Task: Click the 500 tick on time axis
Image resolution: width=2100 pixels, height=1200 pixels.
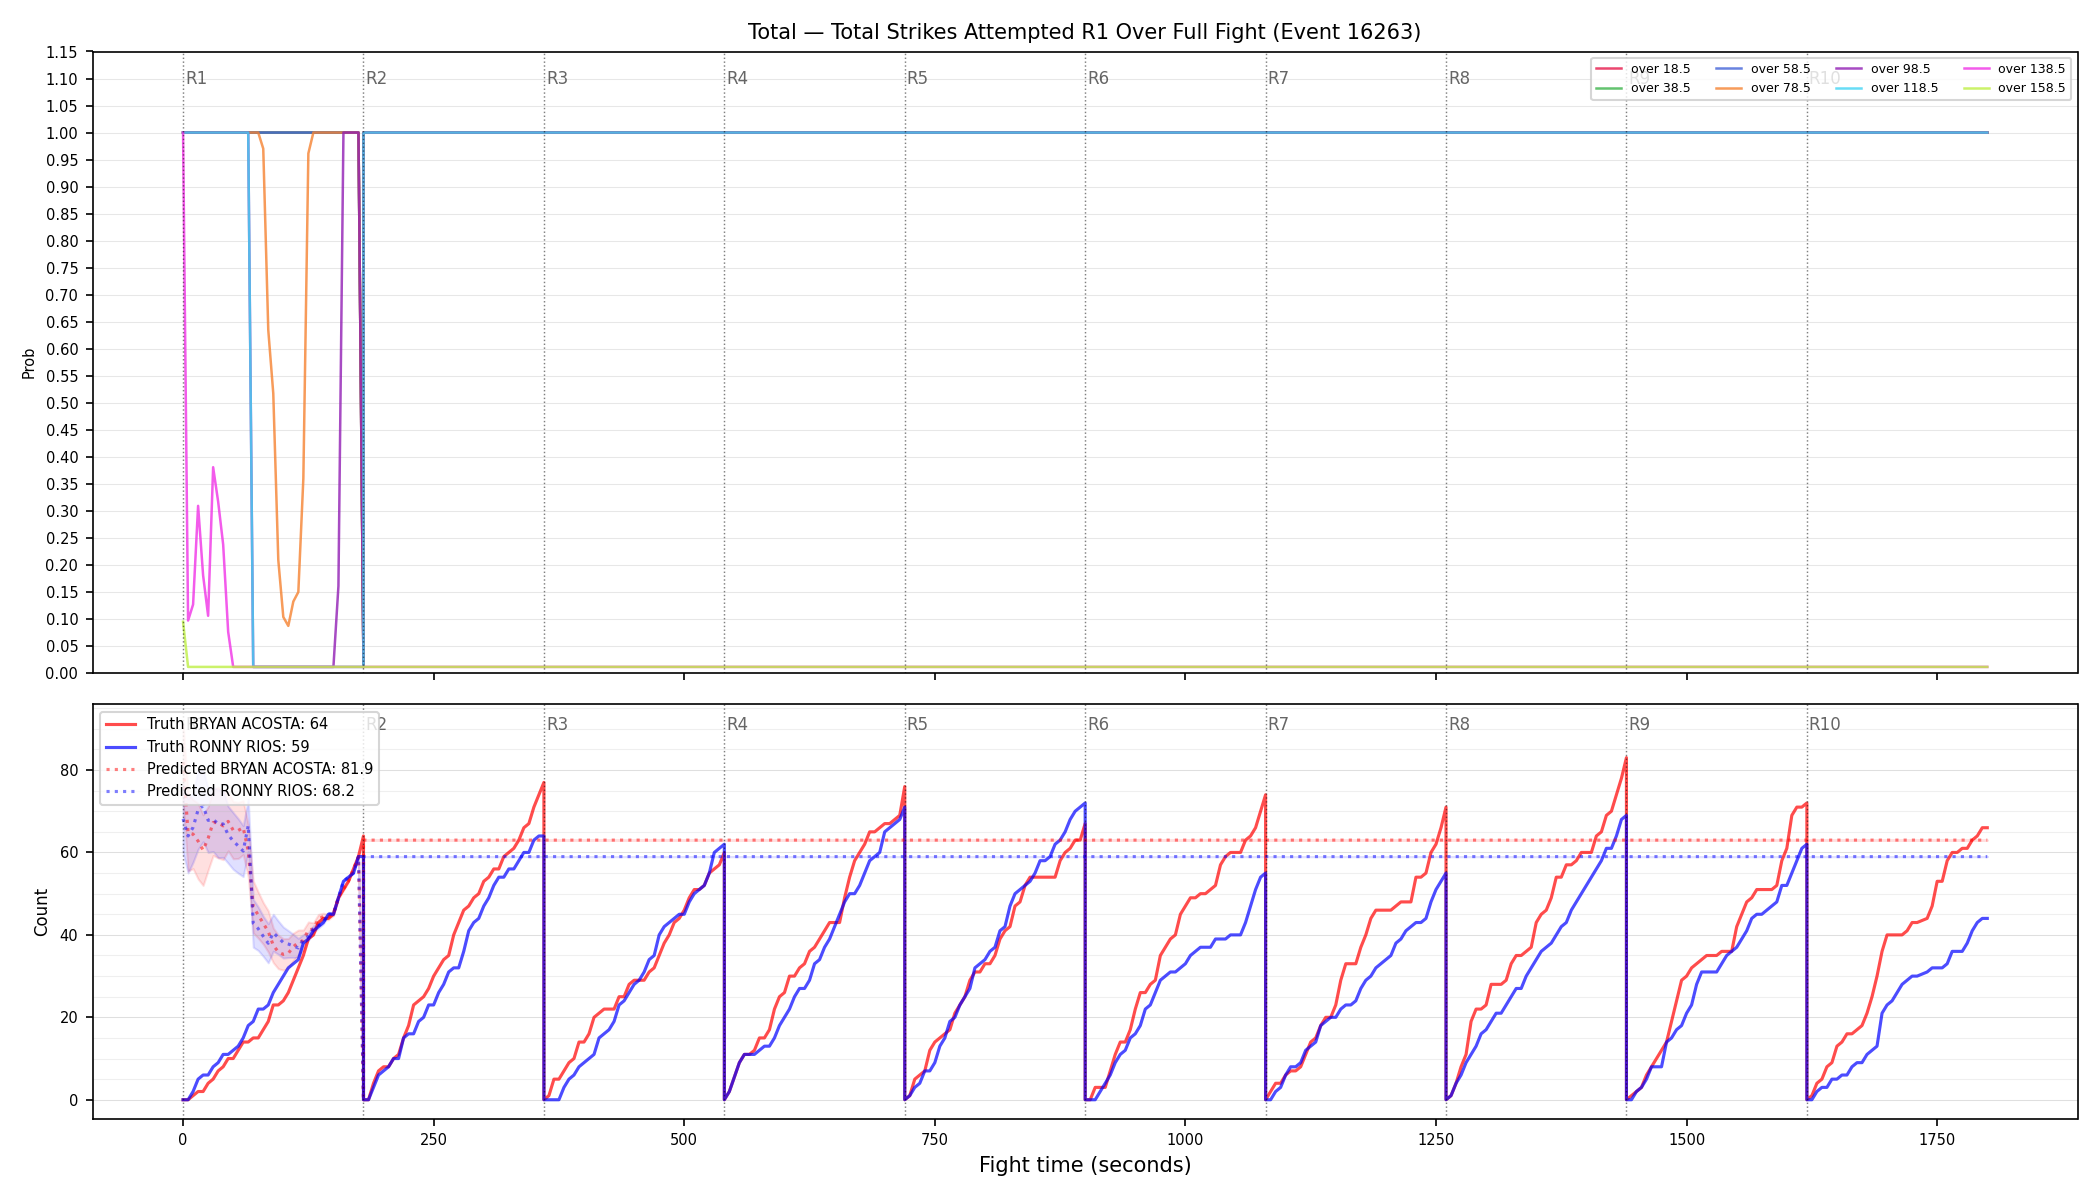Action: [x=684, y=1139]
